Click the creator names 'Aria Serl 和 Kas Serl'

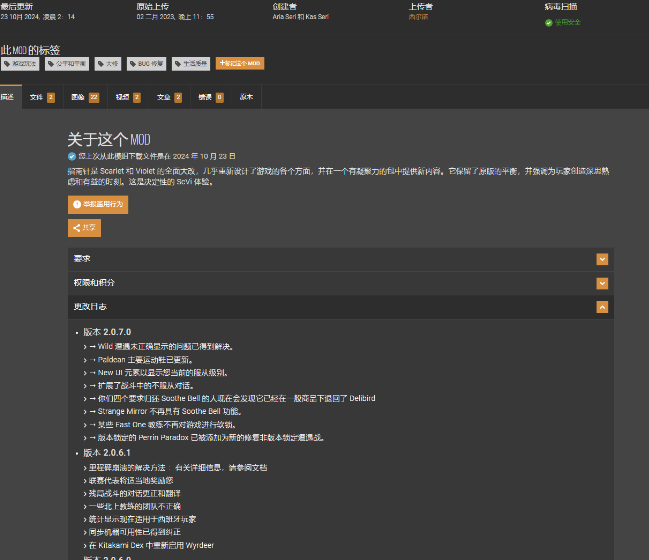[300, 17]
